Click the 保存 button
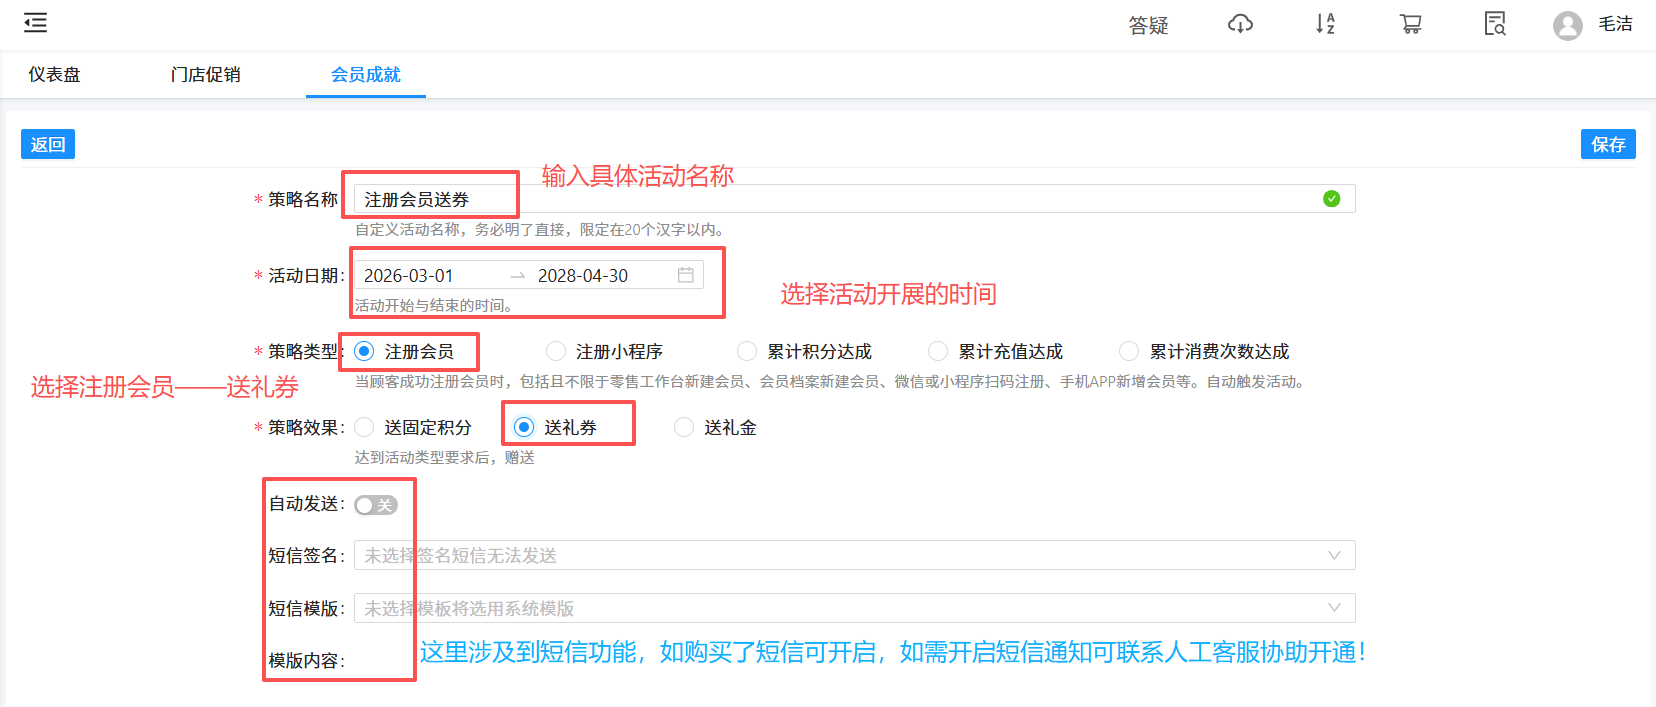The height and width of the screenshot is (707, 1656). 1607,144
